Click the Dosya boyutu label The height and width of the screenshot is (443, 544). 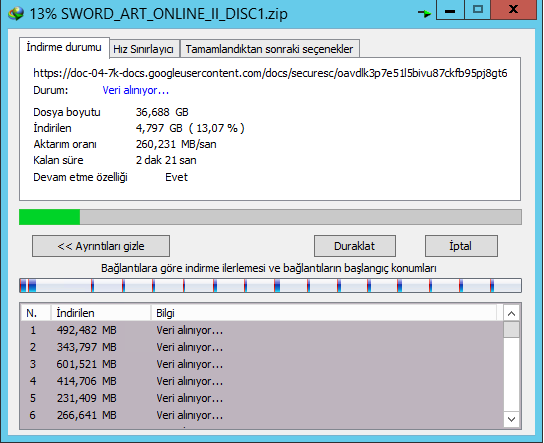tap(67, 112)
